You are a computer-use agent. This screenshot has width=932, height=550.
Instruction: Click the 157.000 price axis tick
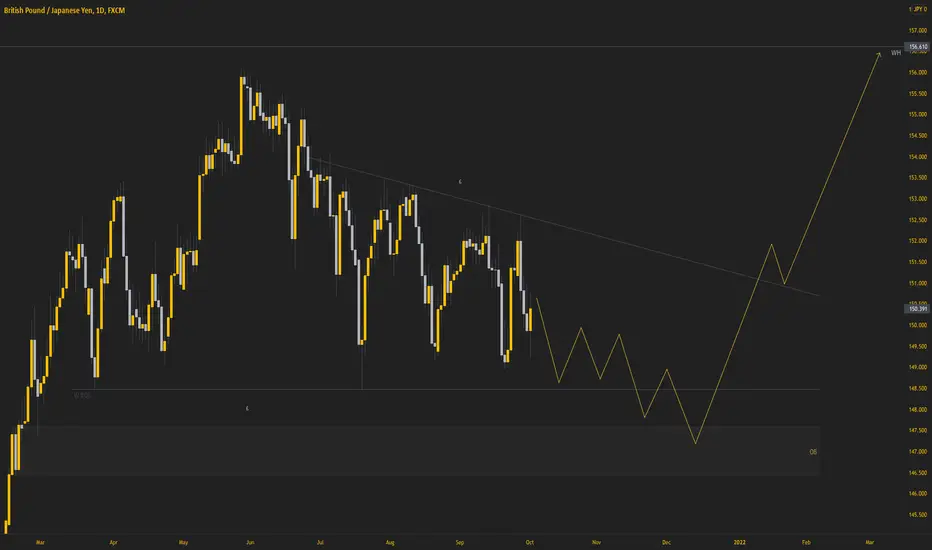917,30
